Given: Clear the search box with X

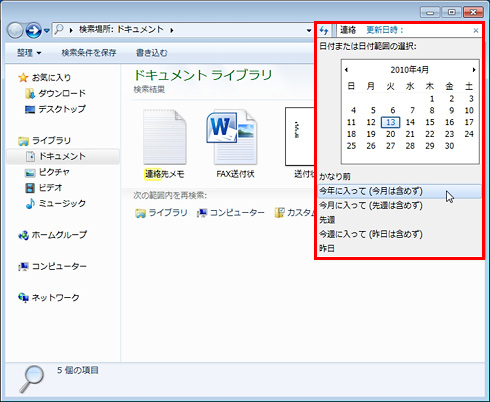Looking at the screenshot, I should (x=476, y=31).
